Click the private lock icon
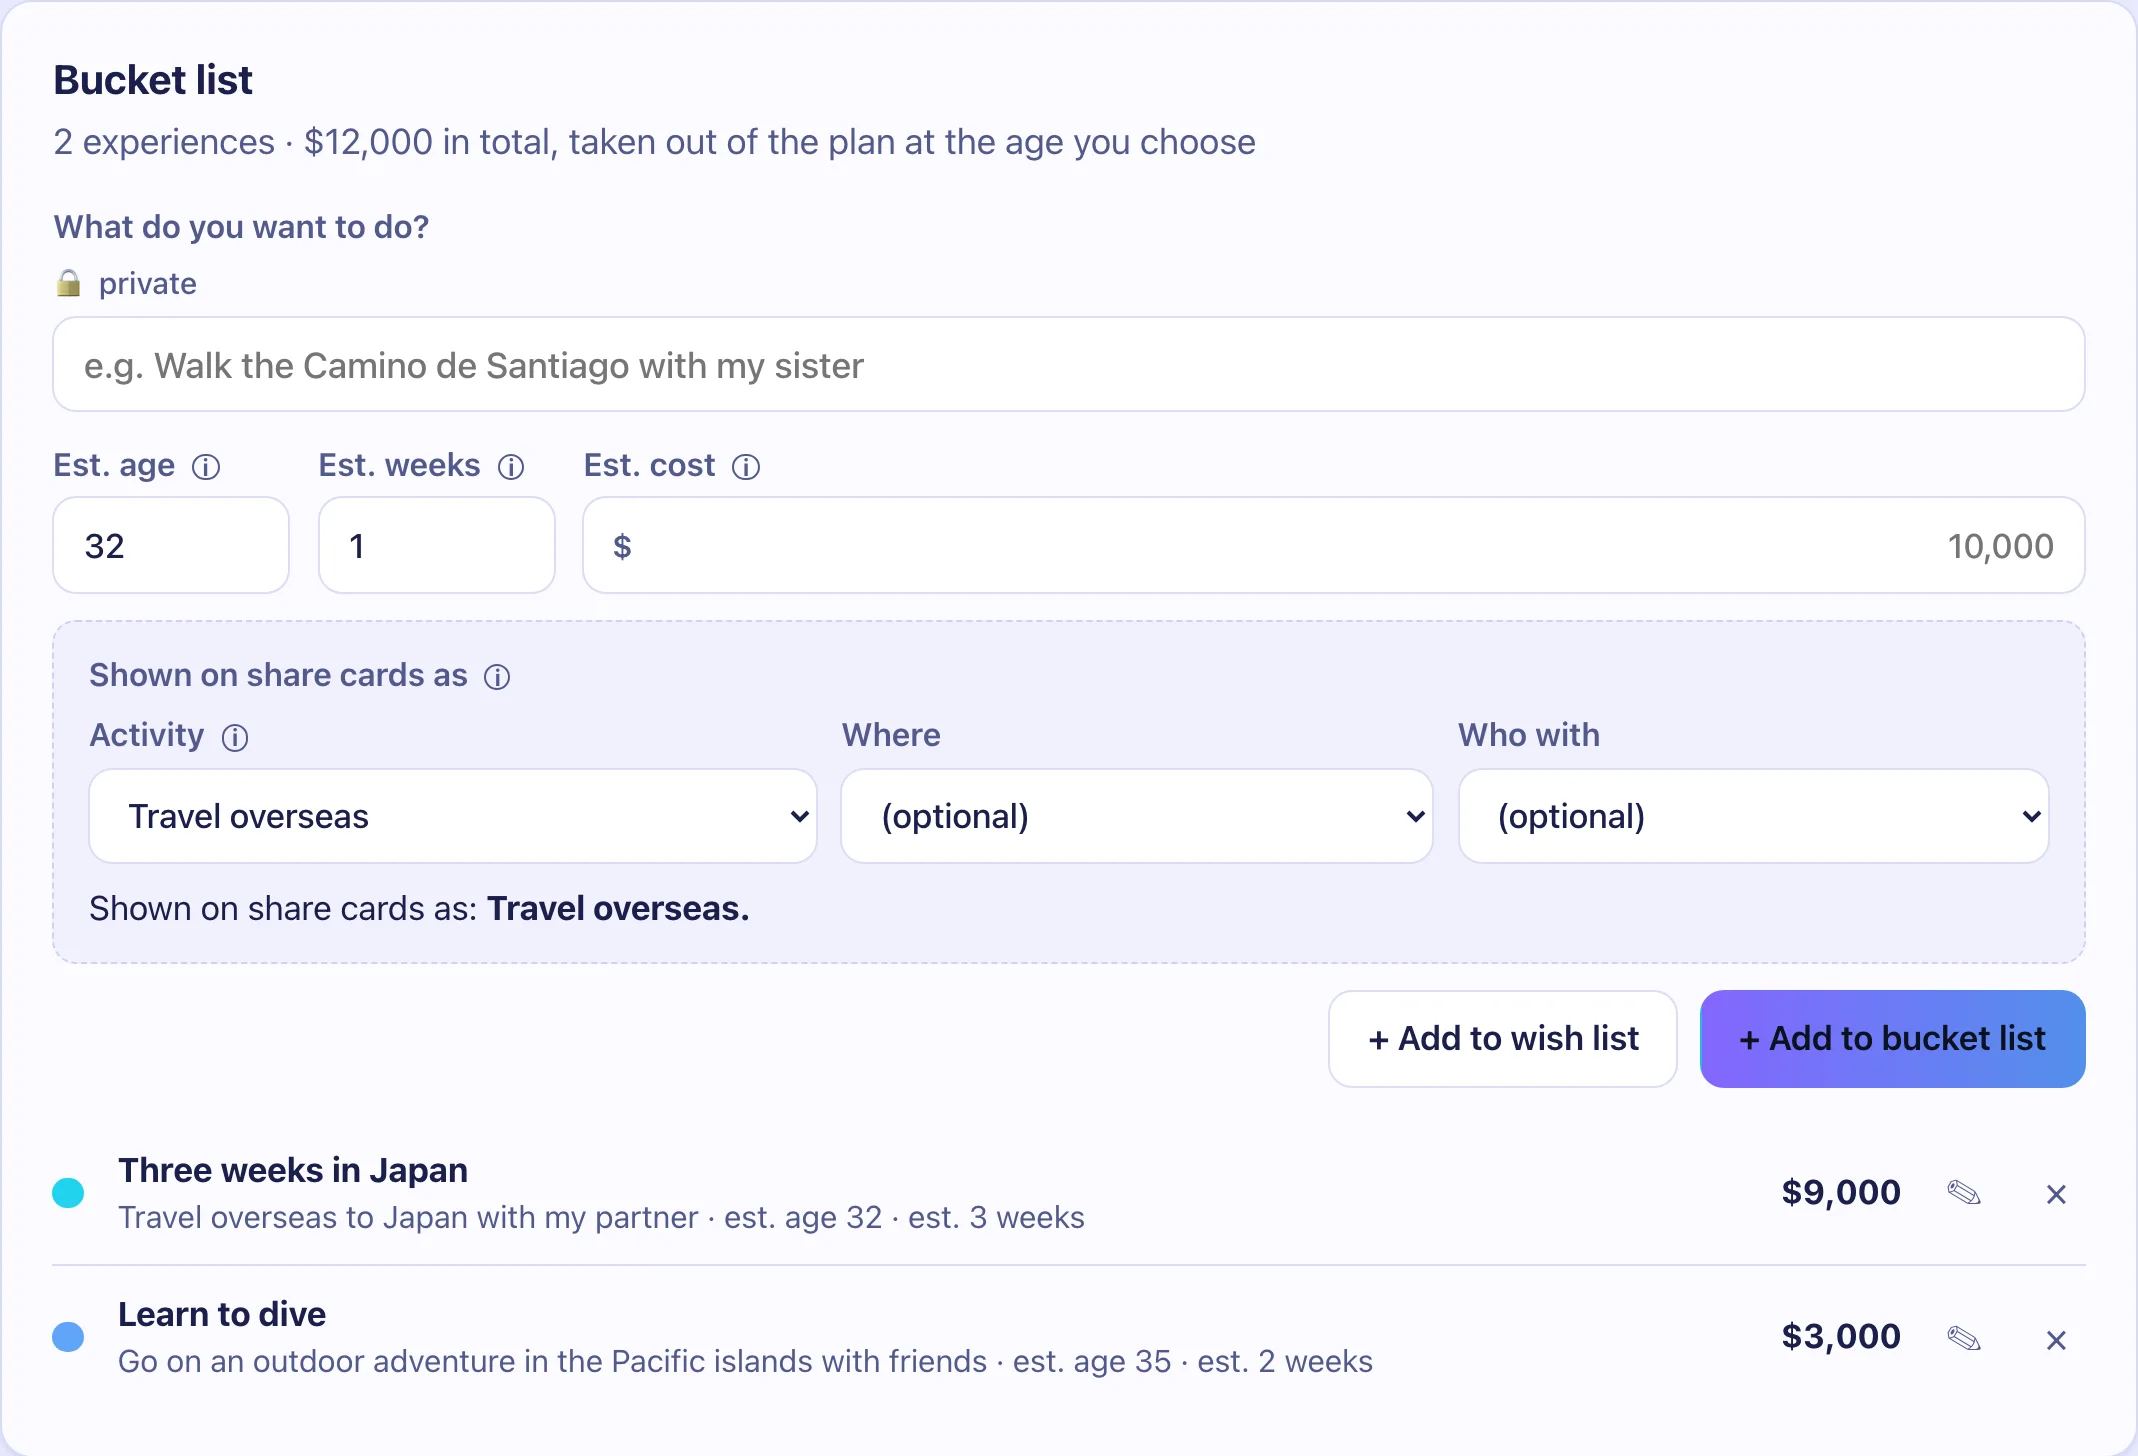 (68, 283)
